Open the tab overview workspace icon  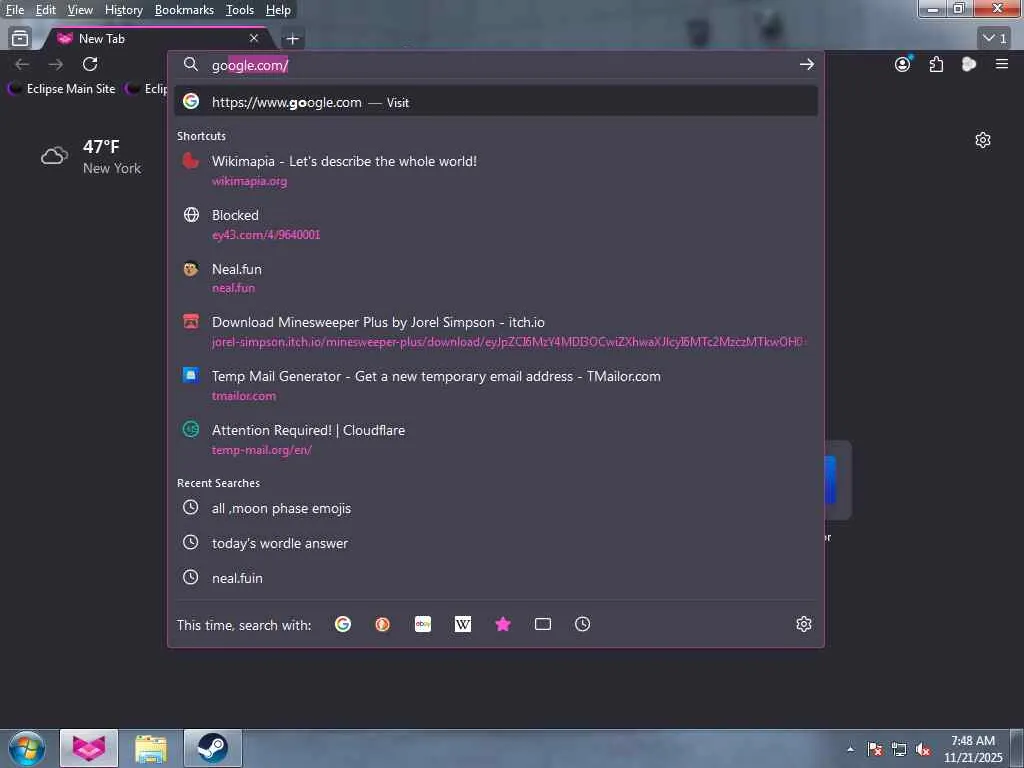pyautogui.click(x=20, y=39)
